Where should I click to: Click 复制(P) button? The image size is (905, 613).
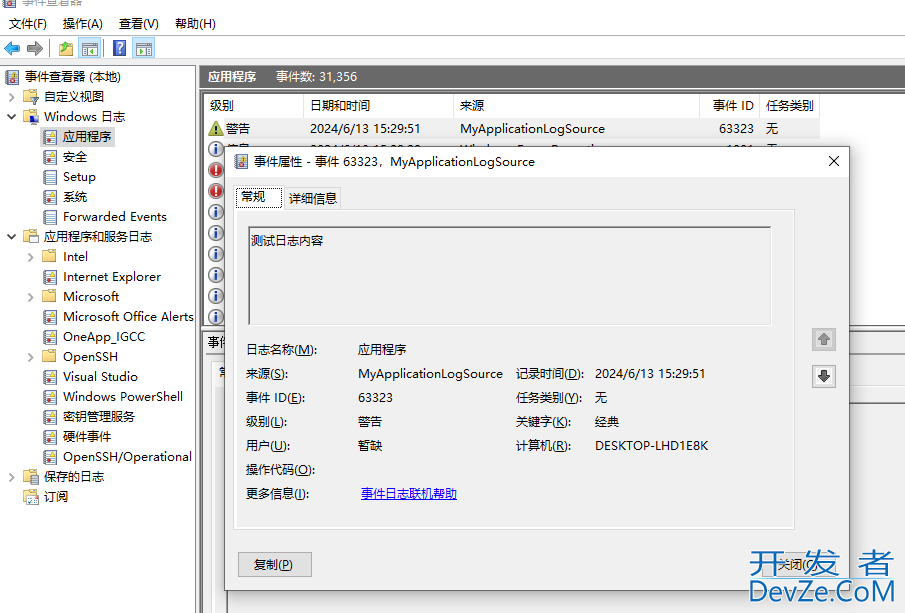coord(275,565)
